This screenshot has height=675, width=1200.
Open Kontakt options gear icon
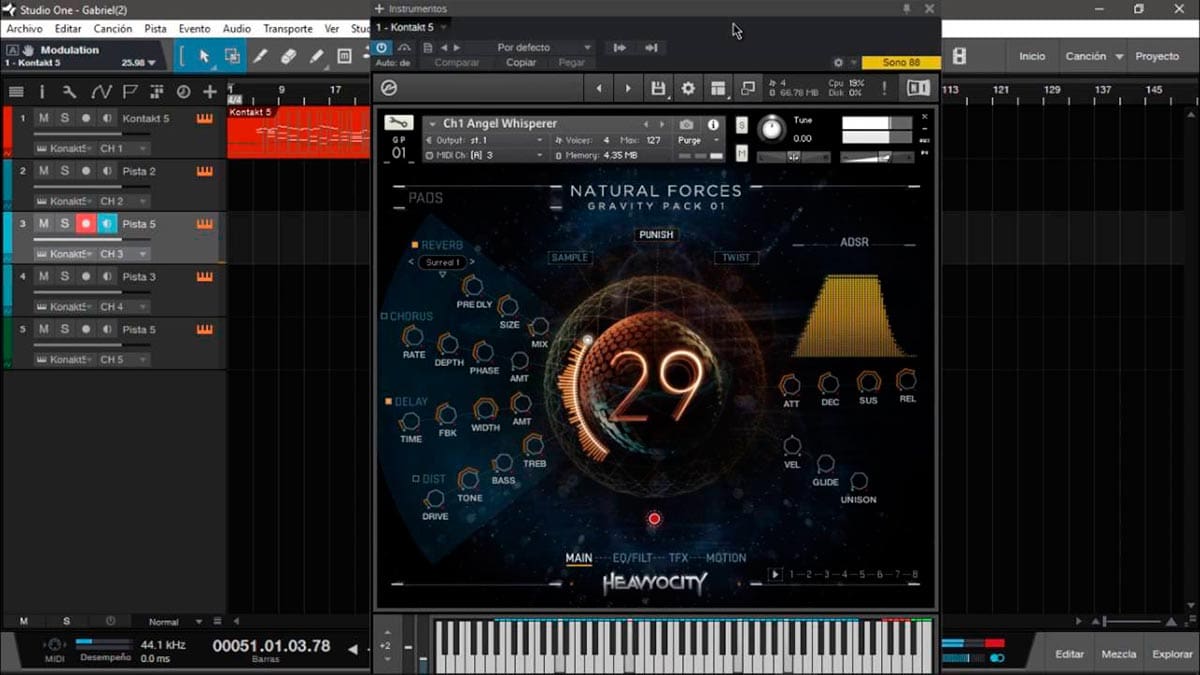pyautogui.click(x=688, y=88)
